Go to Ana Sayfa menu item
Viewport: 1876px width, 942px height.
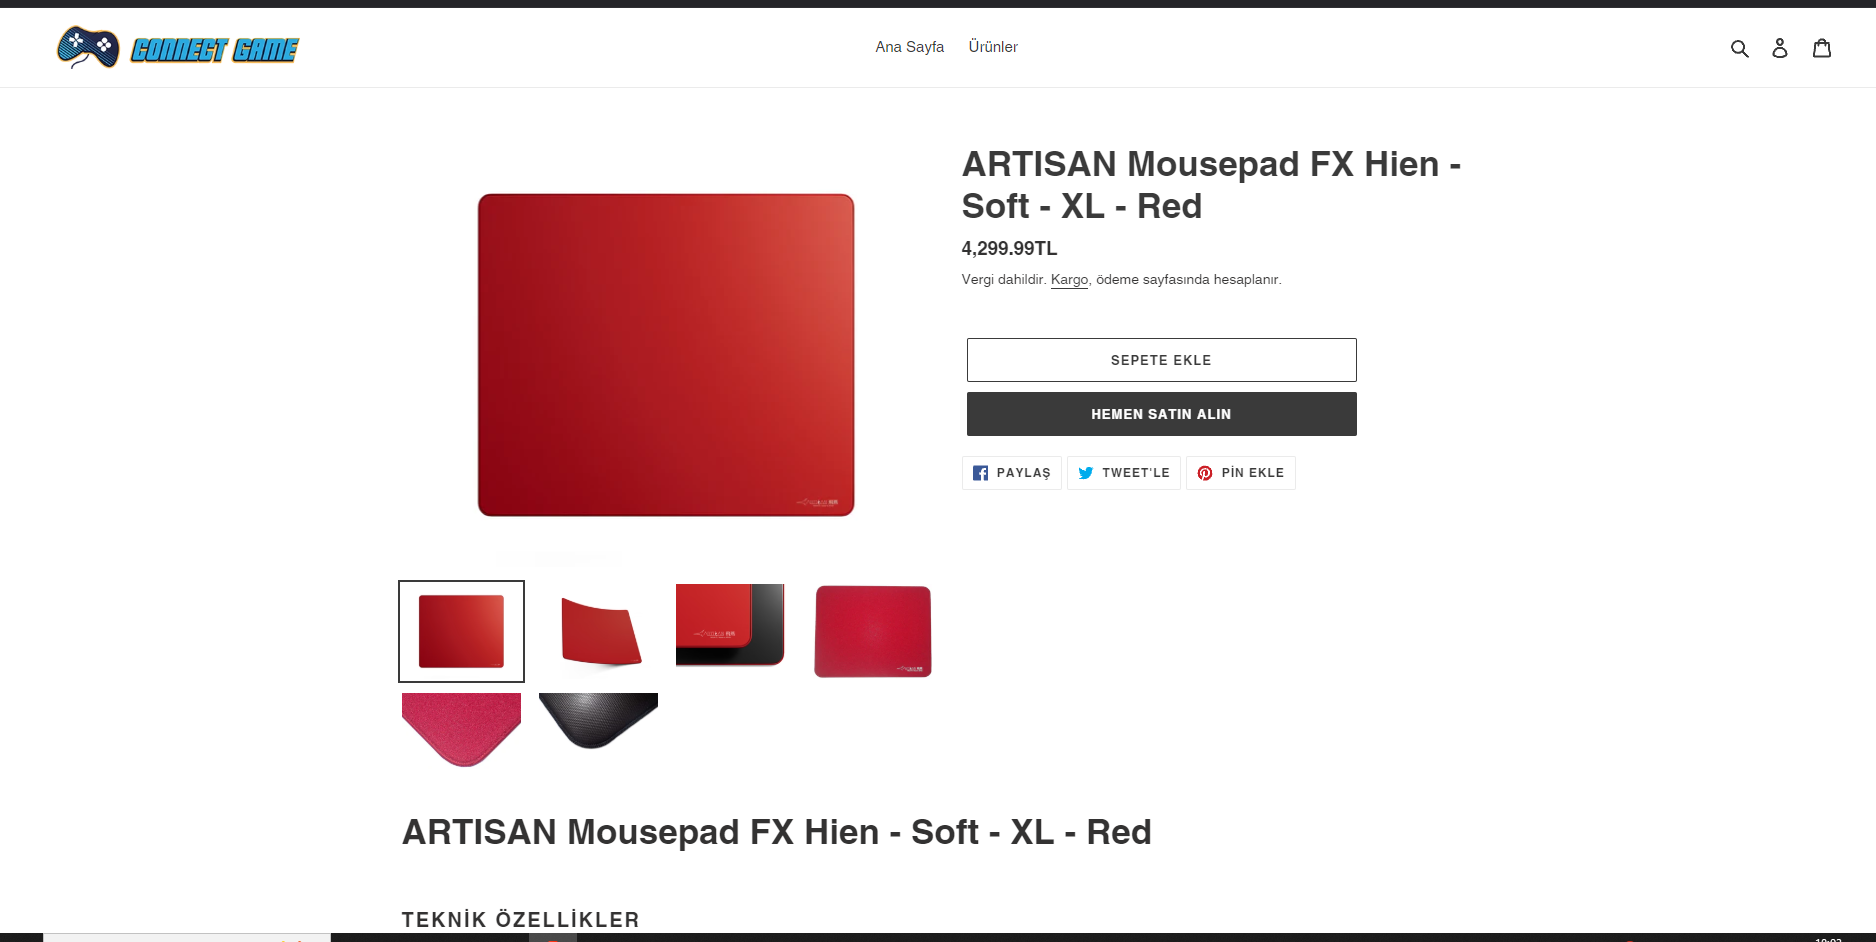tap(910, 47)
